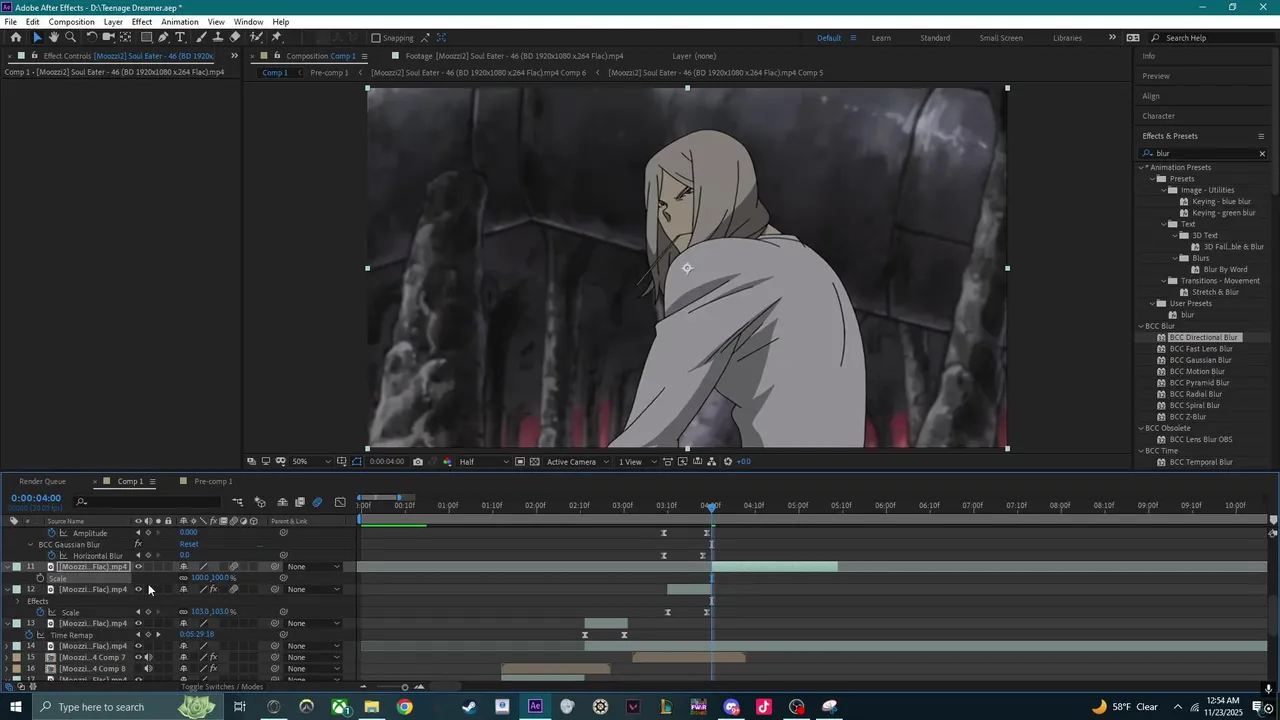Open the 50% magnification dropdown
Screen dimensions: 1280x720
tap(313, 462)
